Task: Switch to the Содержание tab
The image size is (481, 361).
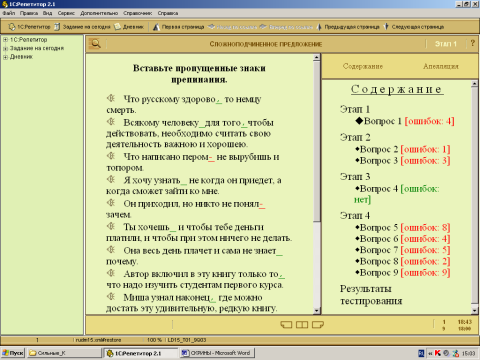Action: [x=363, y=66]
